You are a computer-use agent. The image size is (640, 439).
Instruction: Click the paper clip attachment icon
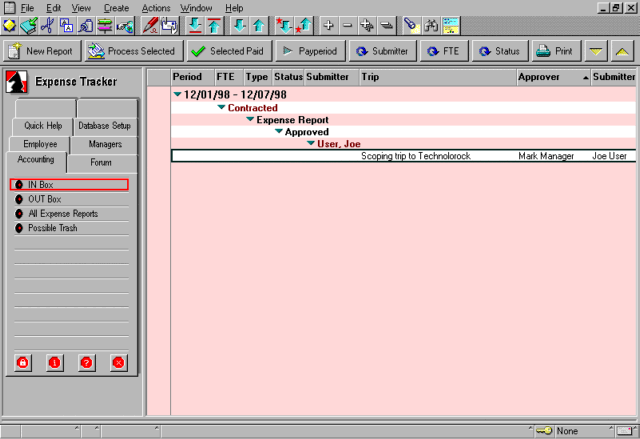(86, 26)
